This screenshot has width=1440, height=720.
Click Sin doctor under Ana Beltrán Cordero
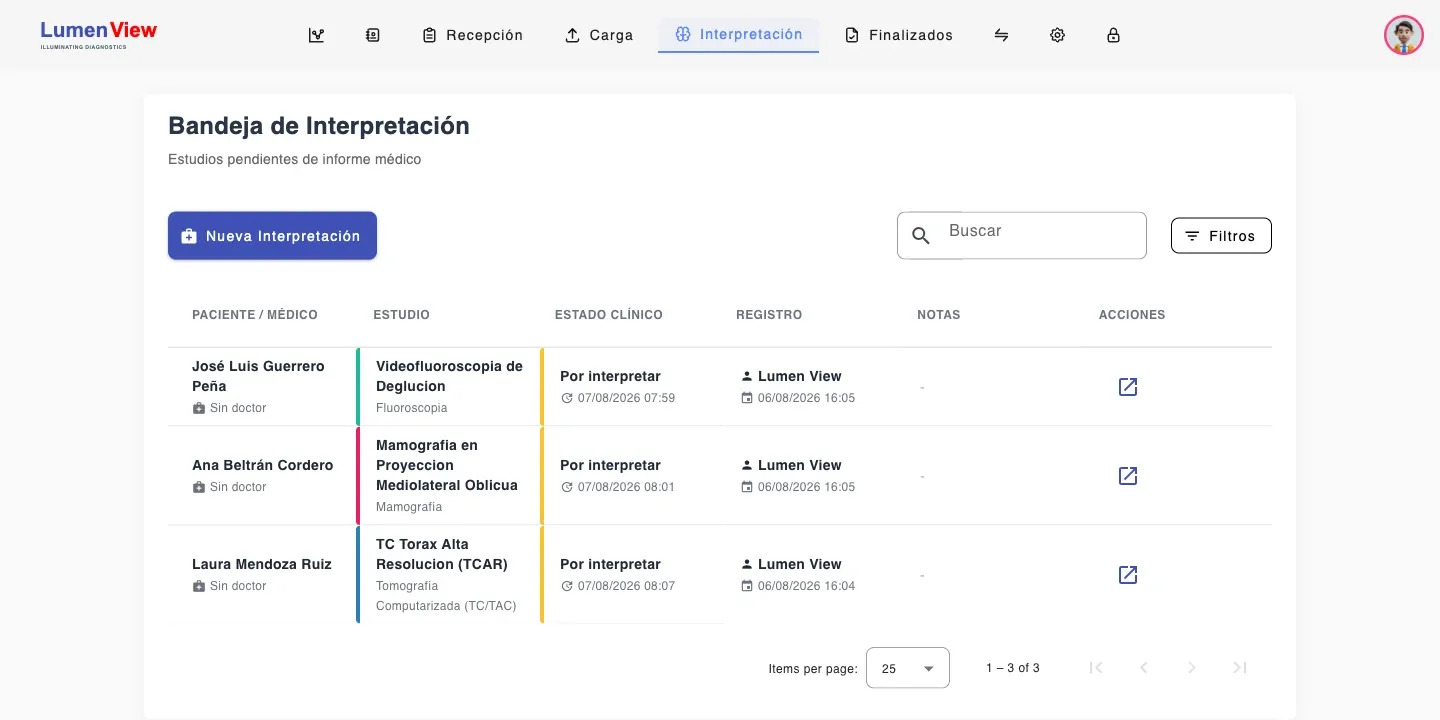[238, 487]
